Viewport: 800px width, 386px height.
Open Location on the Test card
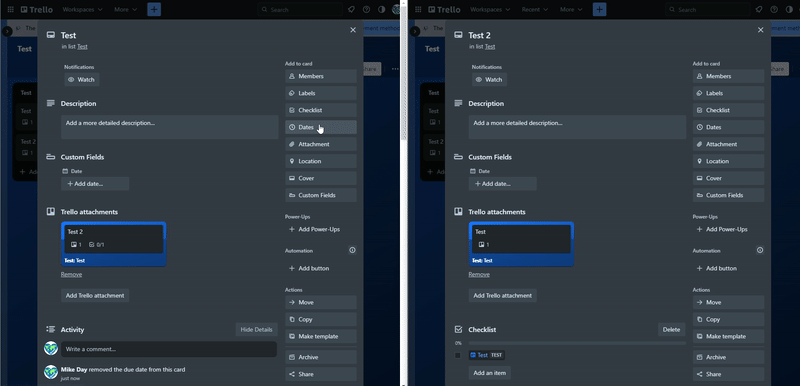[x=321, y=161]
